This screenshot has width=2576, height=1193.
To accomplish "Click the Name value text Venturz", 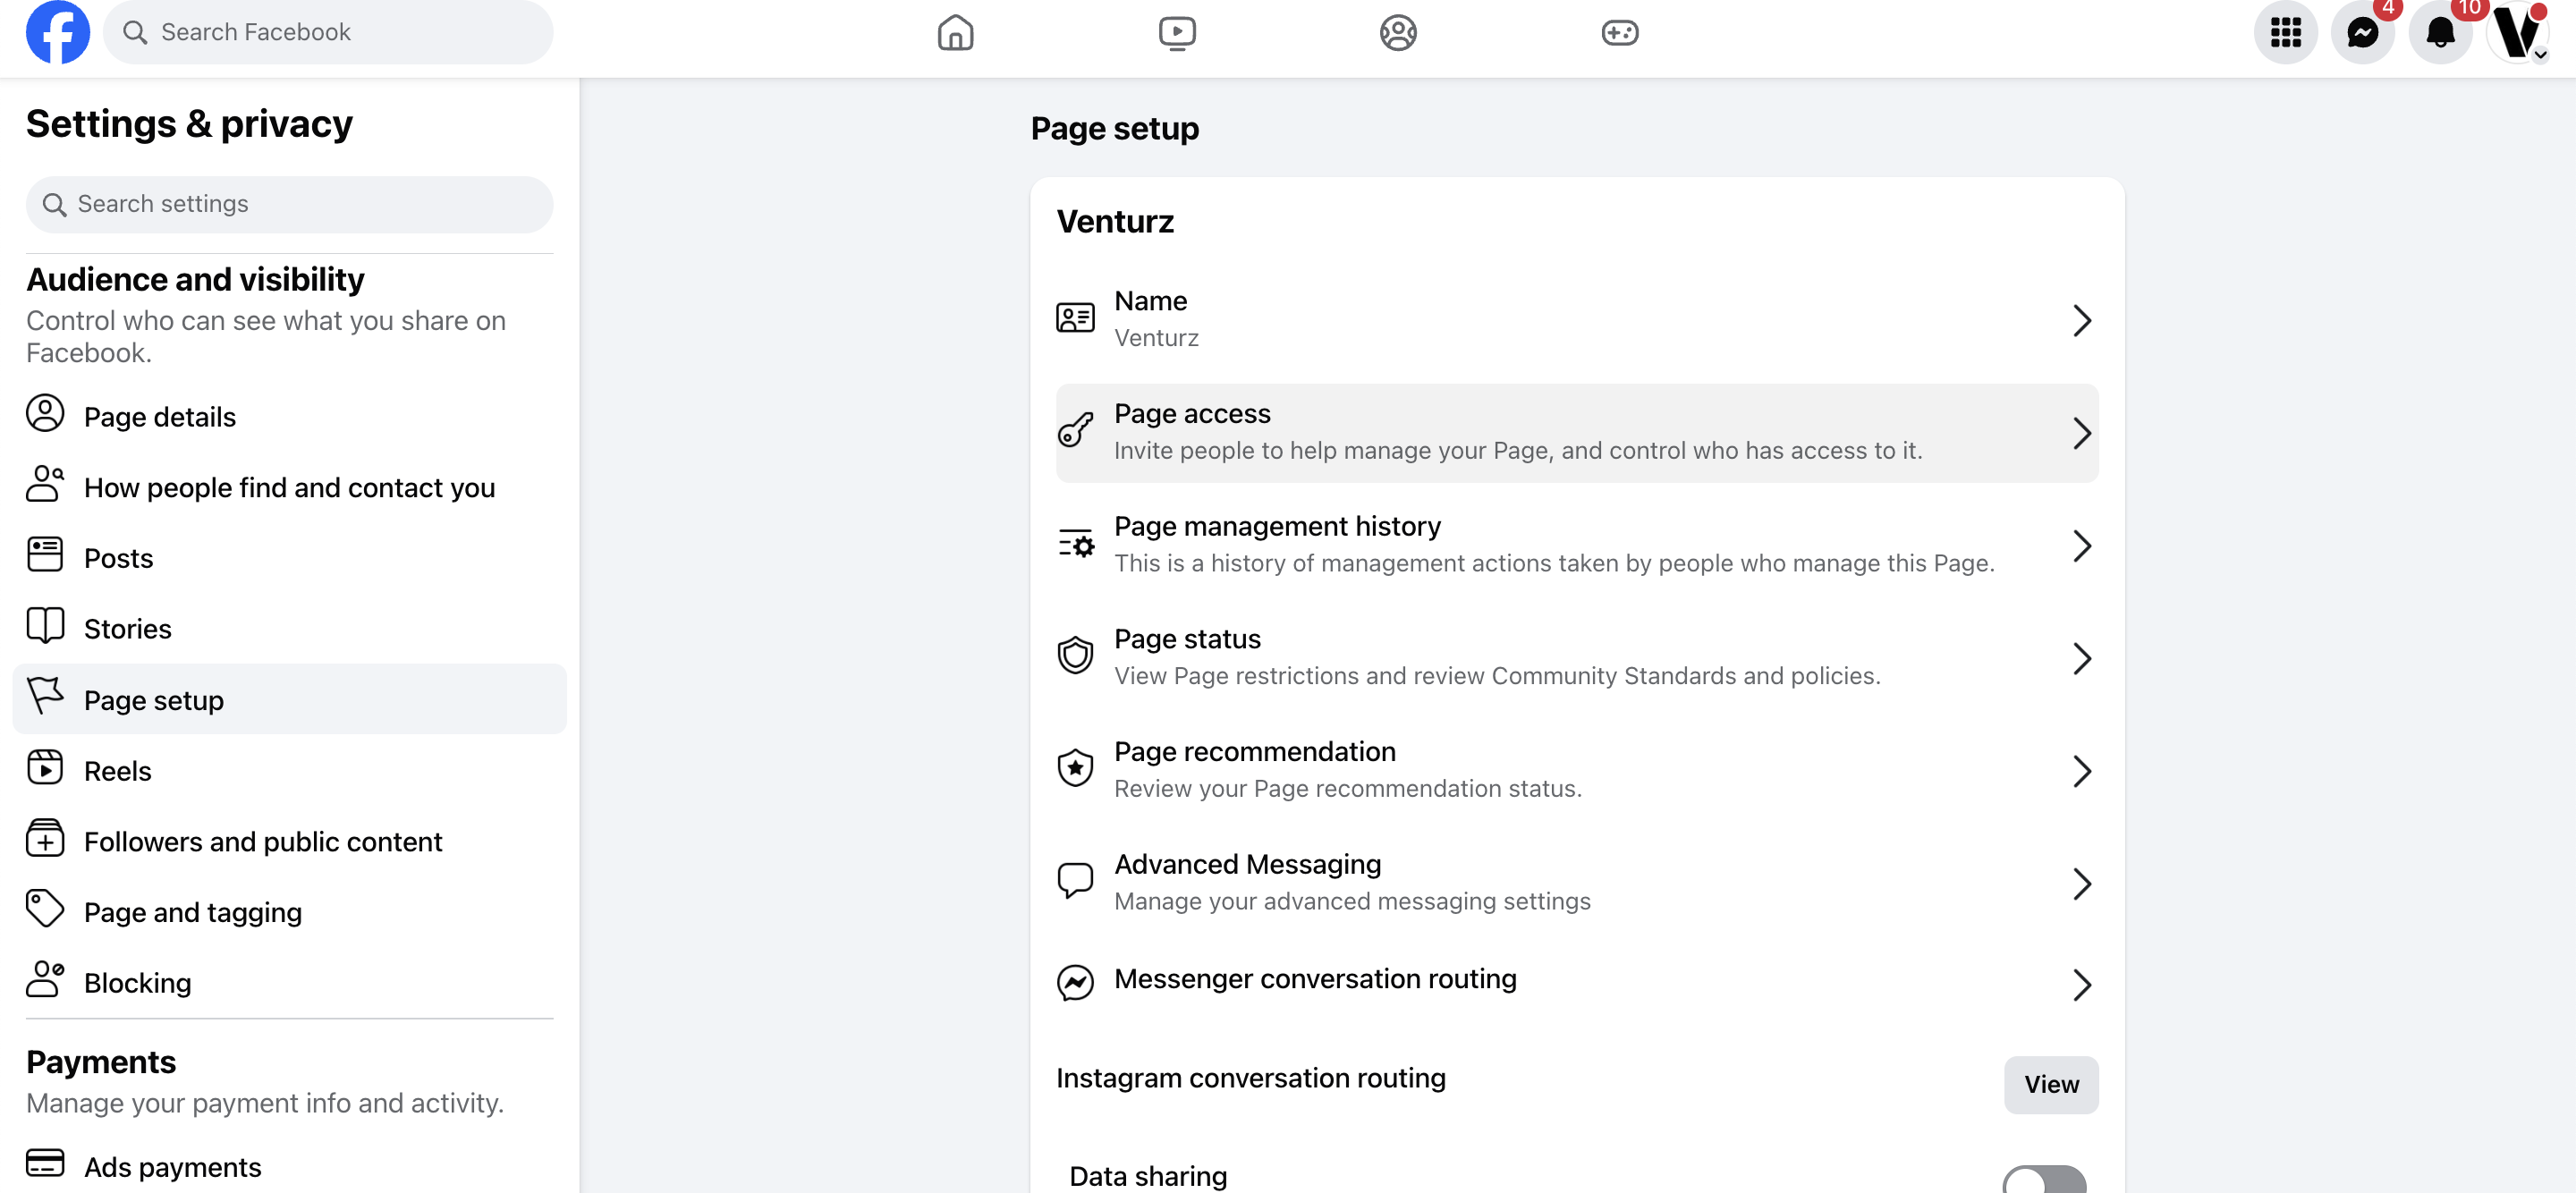I will pos(1156,338).
